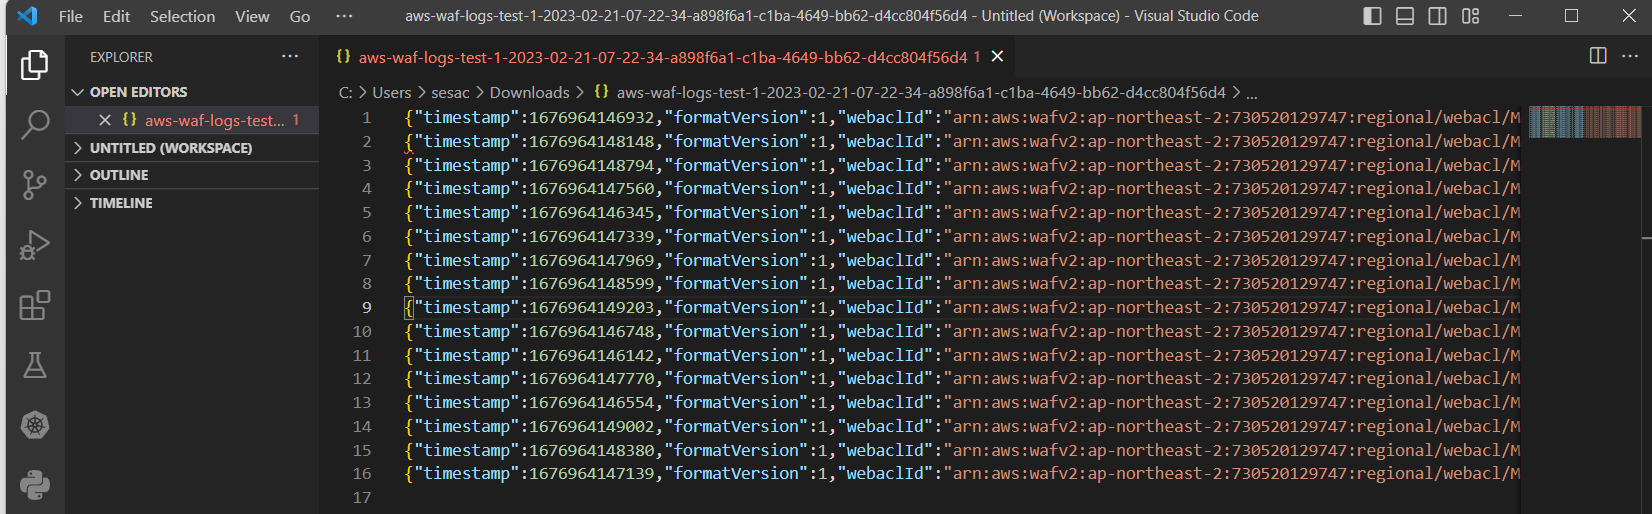
Task: Open the Run and Debug view
Action: (35, 245)
